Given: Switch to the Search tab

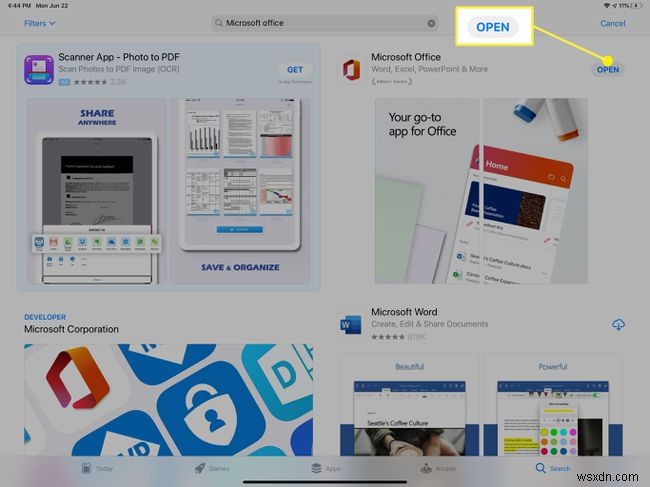Looking at the screenshot, I should pyautogui.click(x=553, y=468).
